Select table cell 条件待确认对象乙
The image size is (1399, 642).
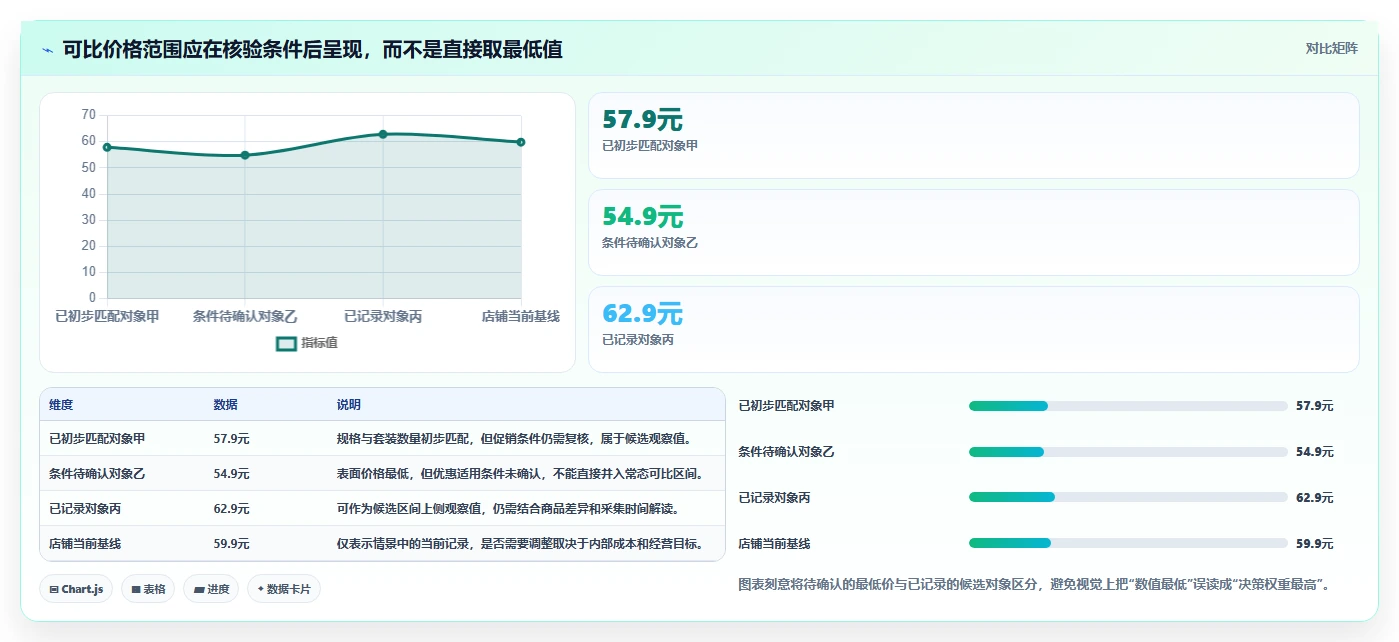point(97,473)
